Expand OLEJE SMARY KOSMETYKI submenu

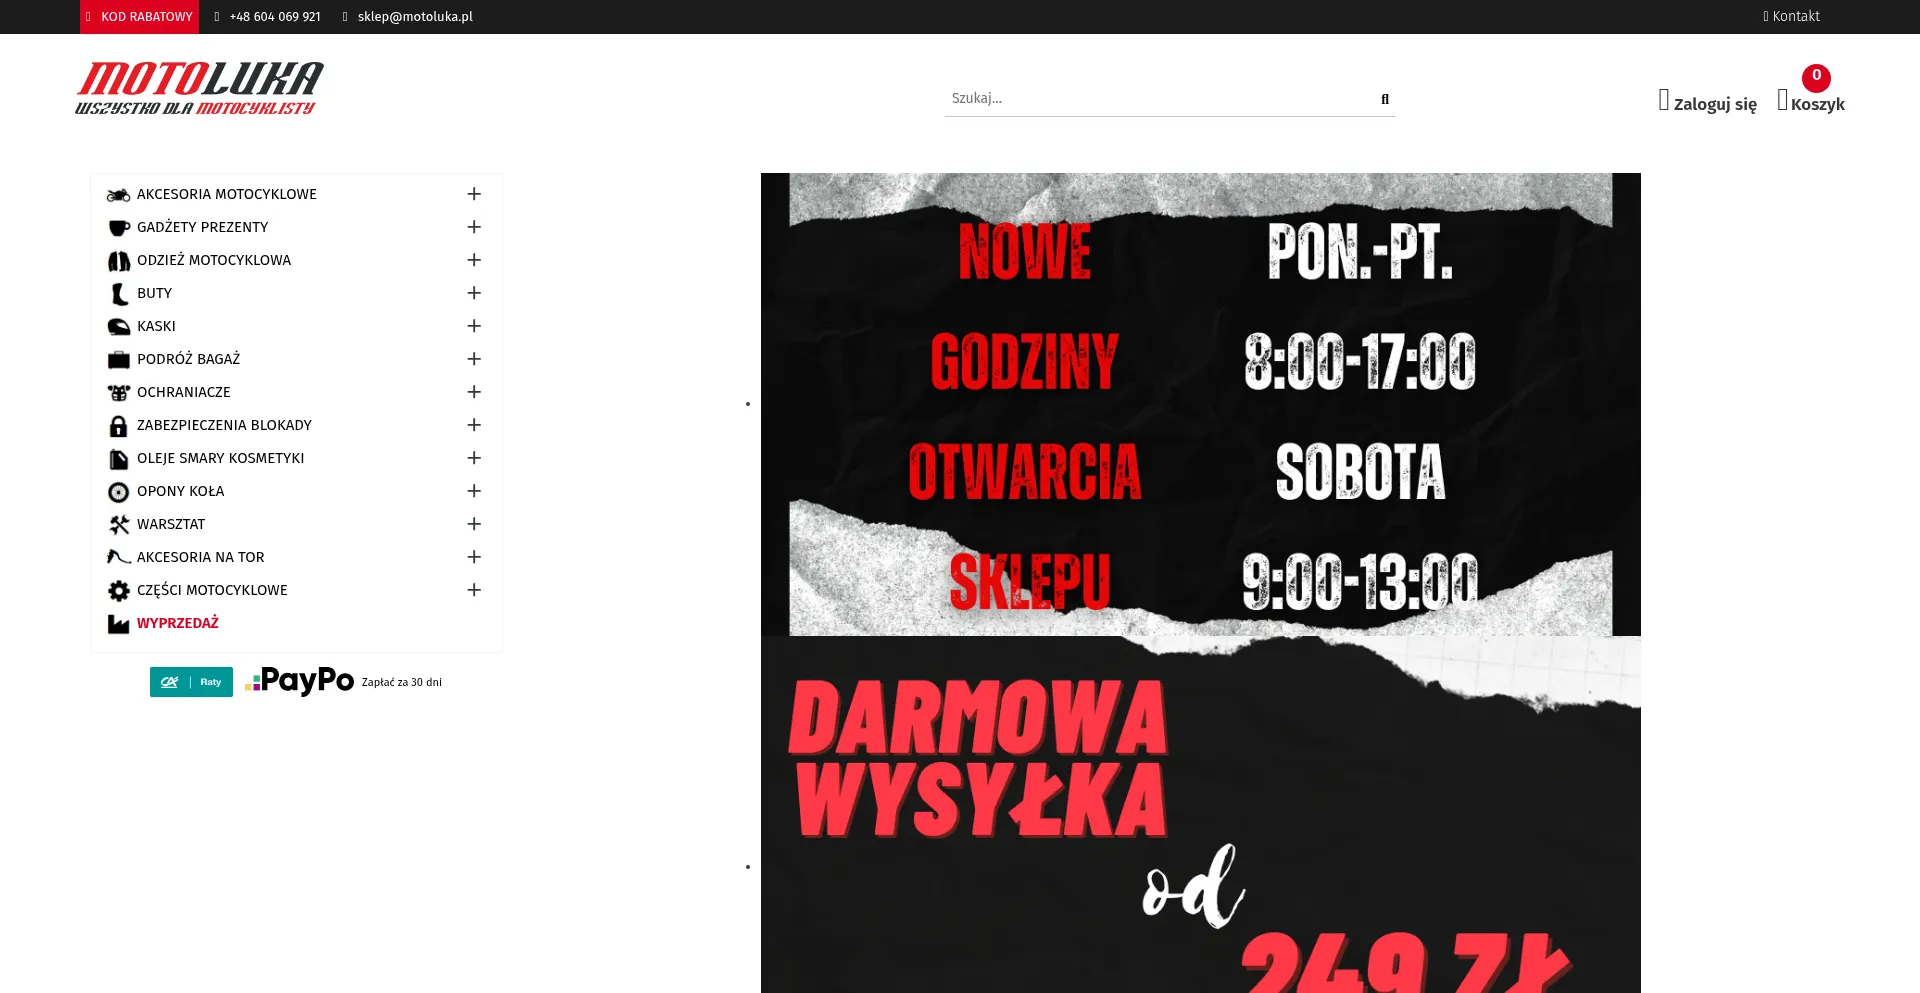click(474, 458)
